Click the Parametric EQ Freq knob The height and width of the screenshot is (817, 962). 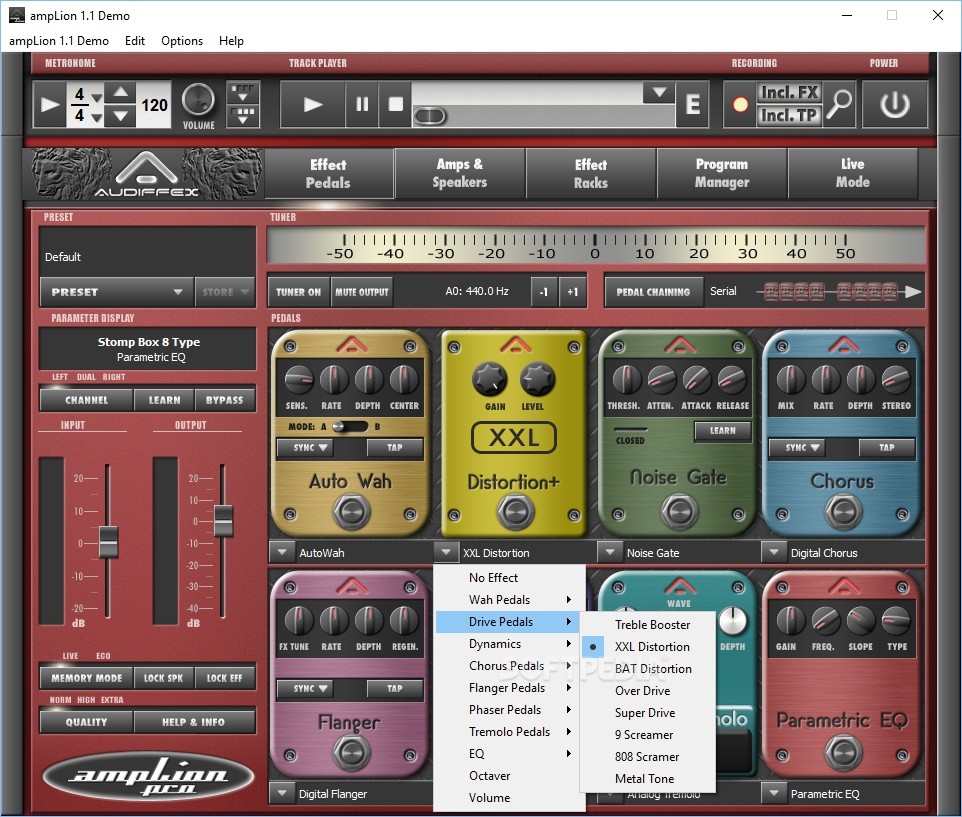[x=825, y=621]
